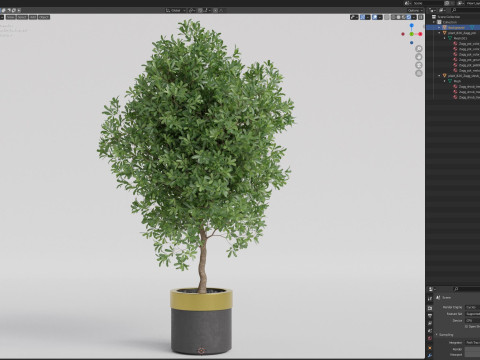Toggle snapping magnet icon
The image size is (480, 360).
click(x=200, y=10)
